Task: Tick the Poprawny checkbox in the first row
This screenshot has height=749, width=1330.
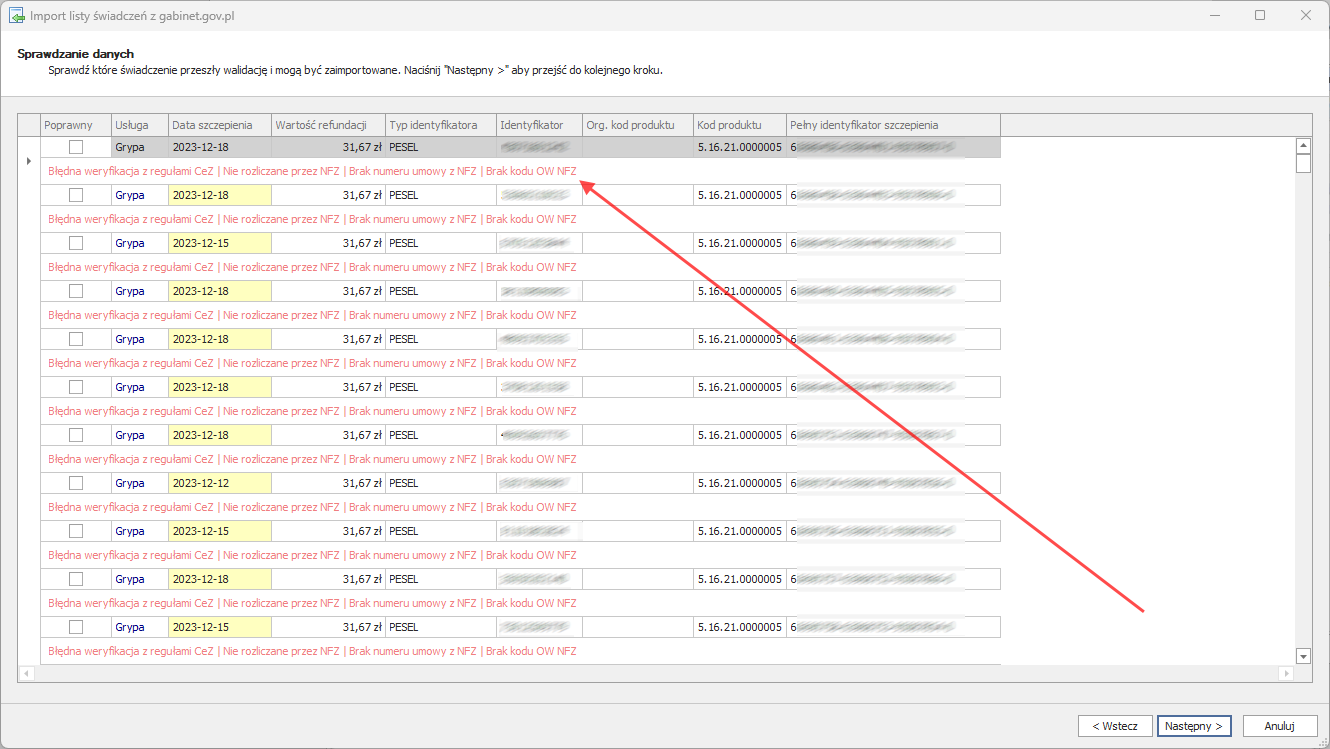Action: pos(76,147)
